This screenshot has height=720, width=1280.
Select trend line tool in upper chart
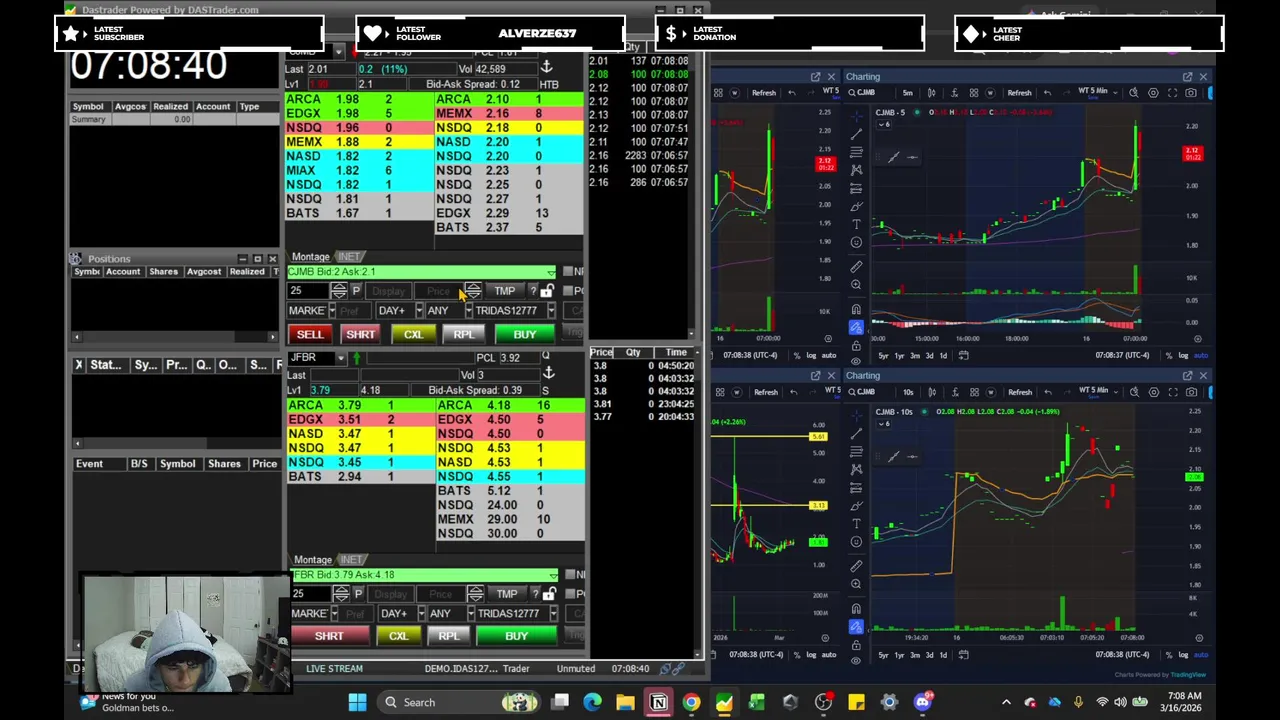coord(856,134)
